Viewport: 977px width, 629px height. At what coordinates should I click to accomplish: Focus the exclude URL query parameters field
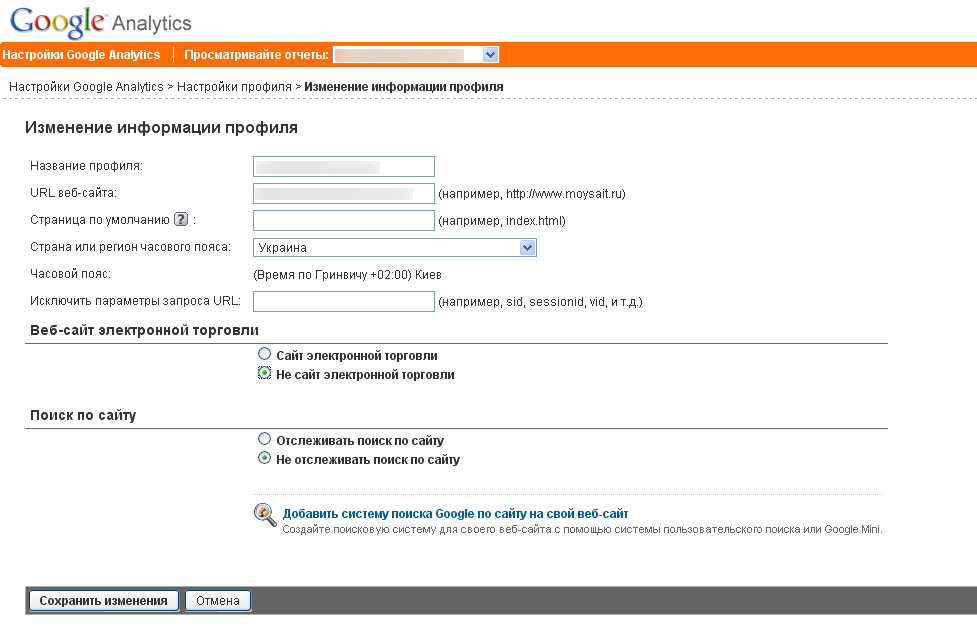coord(344,301)
